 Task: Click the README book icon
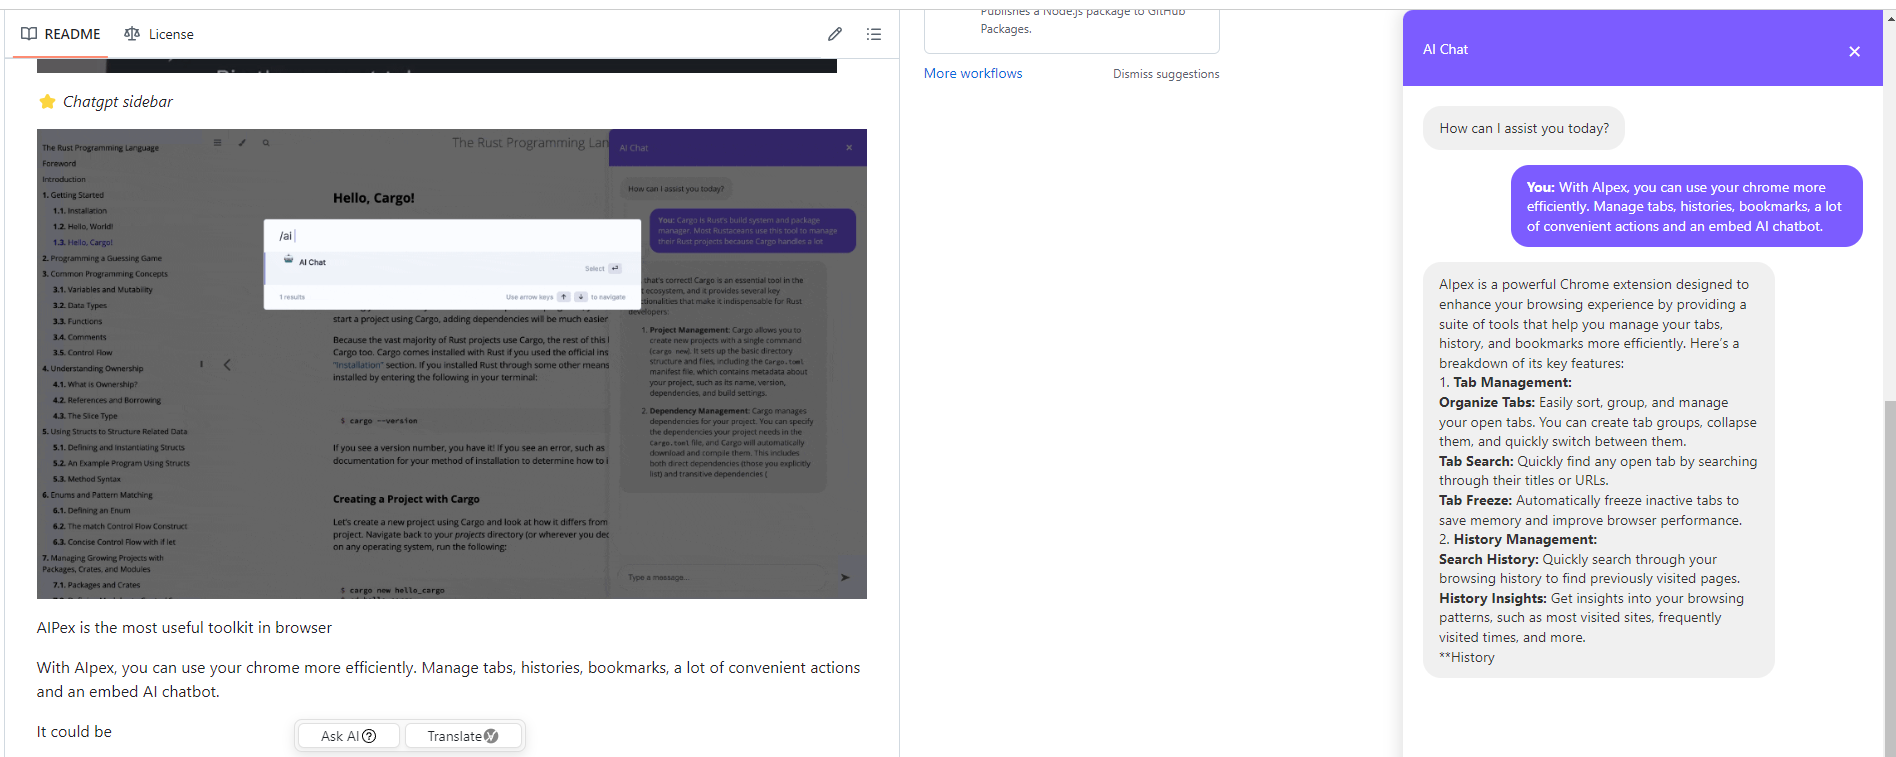click(x=29, y=34)
